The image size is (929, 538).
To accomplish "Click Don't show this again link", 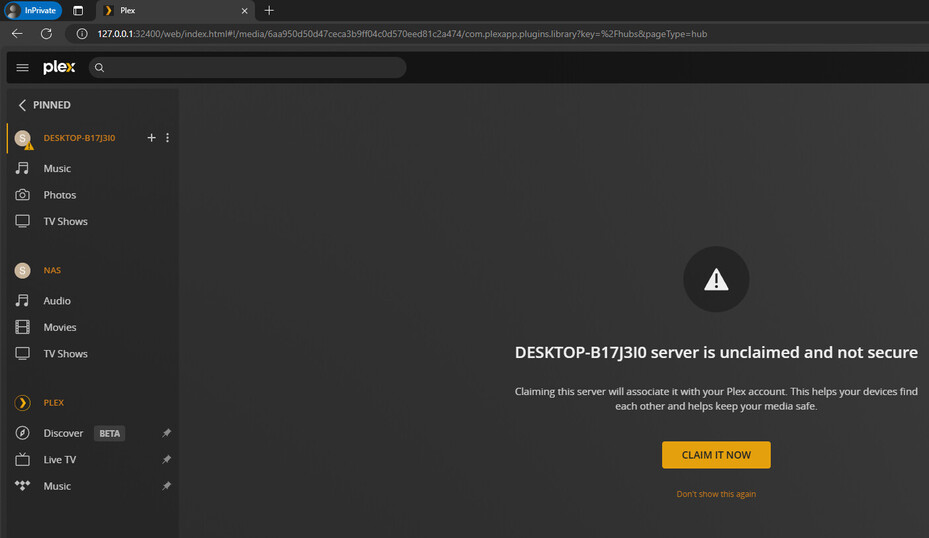I will click(716, 494).
